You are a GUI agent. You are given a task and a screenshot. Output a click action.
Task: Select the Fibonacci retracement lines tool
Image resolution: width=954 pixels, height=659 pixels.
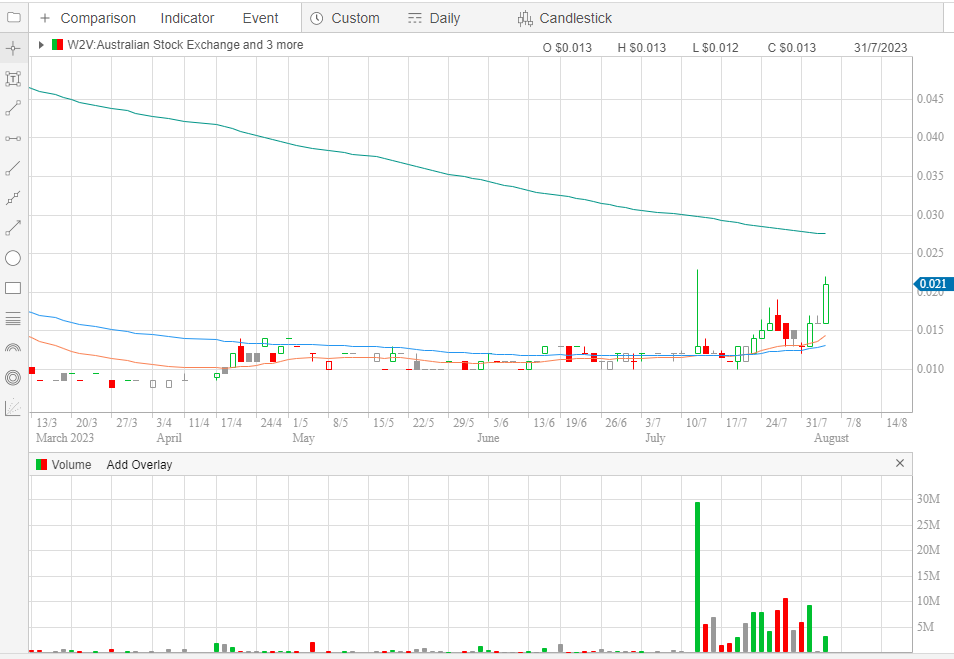click(13, 318)
